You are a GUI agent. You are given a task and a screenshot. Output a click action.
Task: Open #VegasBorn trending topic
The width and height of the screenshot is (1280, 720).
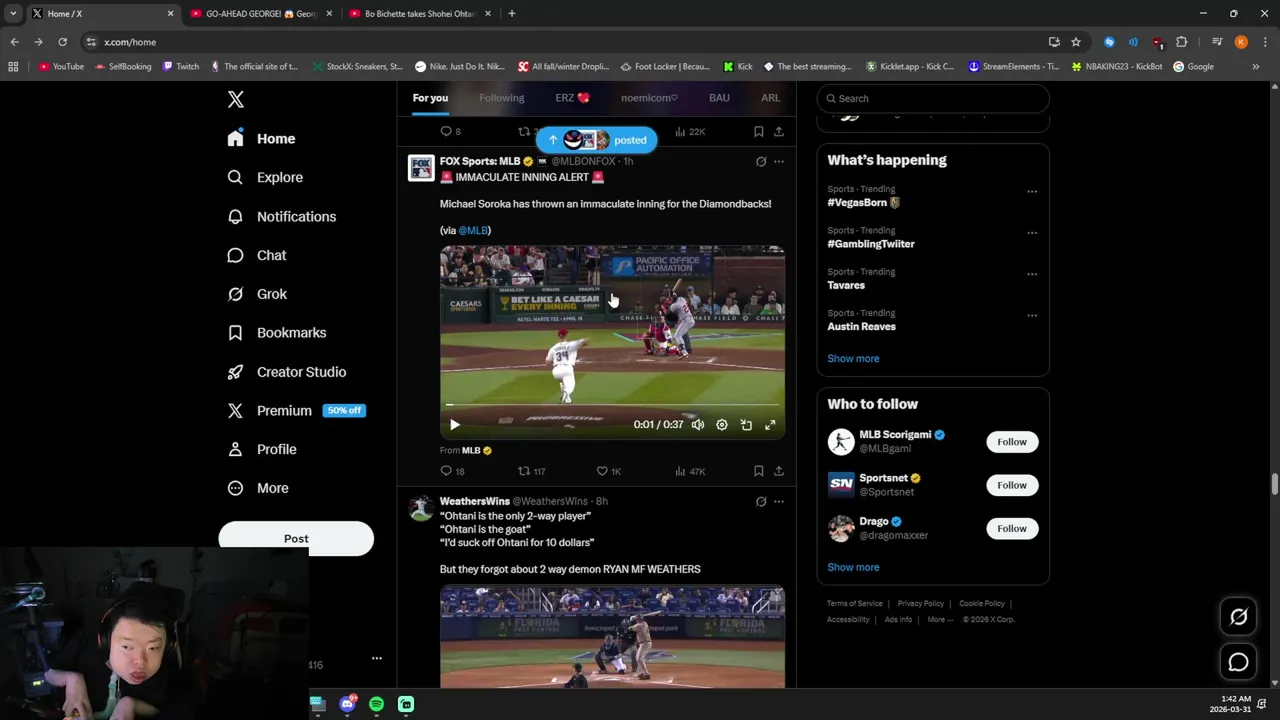[863, 202]
